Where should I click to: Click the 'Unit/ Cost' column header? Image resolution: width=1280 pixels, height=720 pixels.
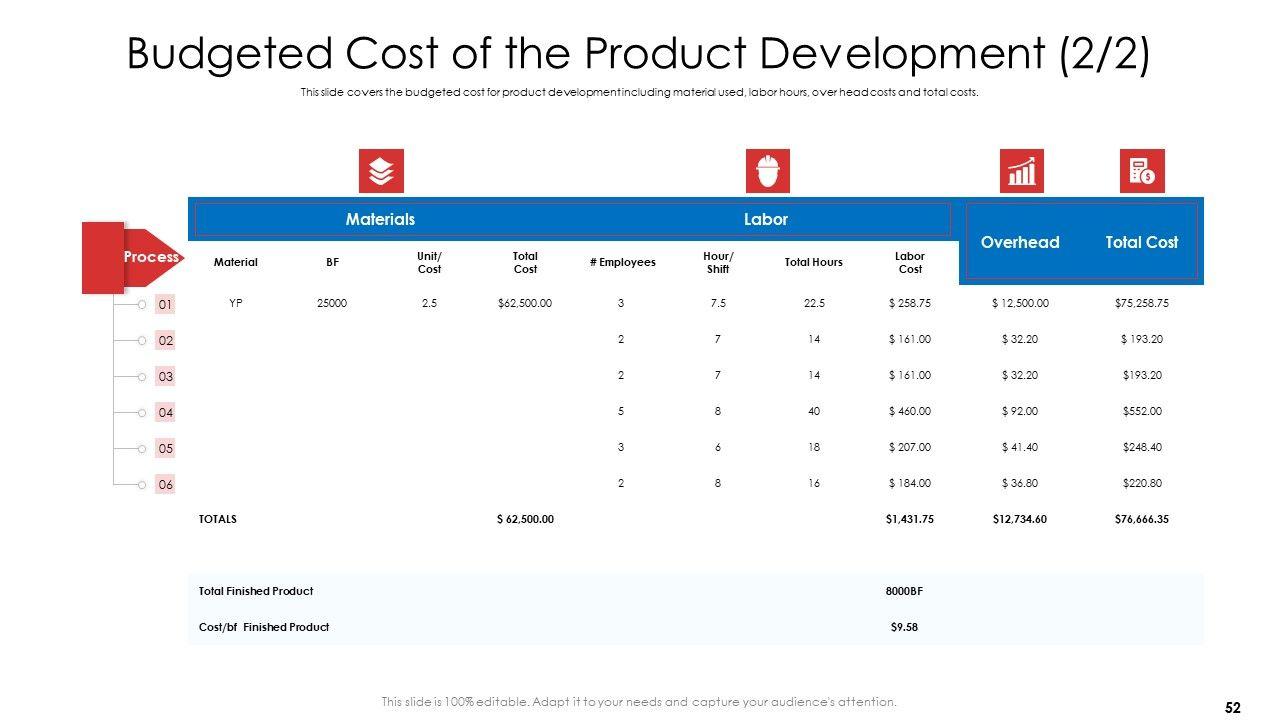429,262
